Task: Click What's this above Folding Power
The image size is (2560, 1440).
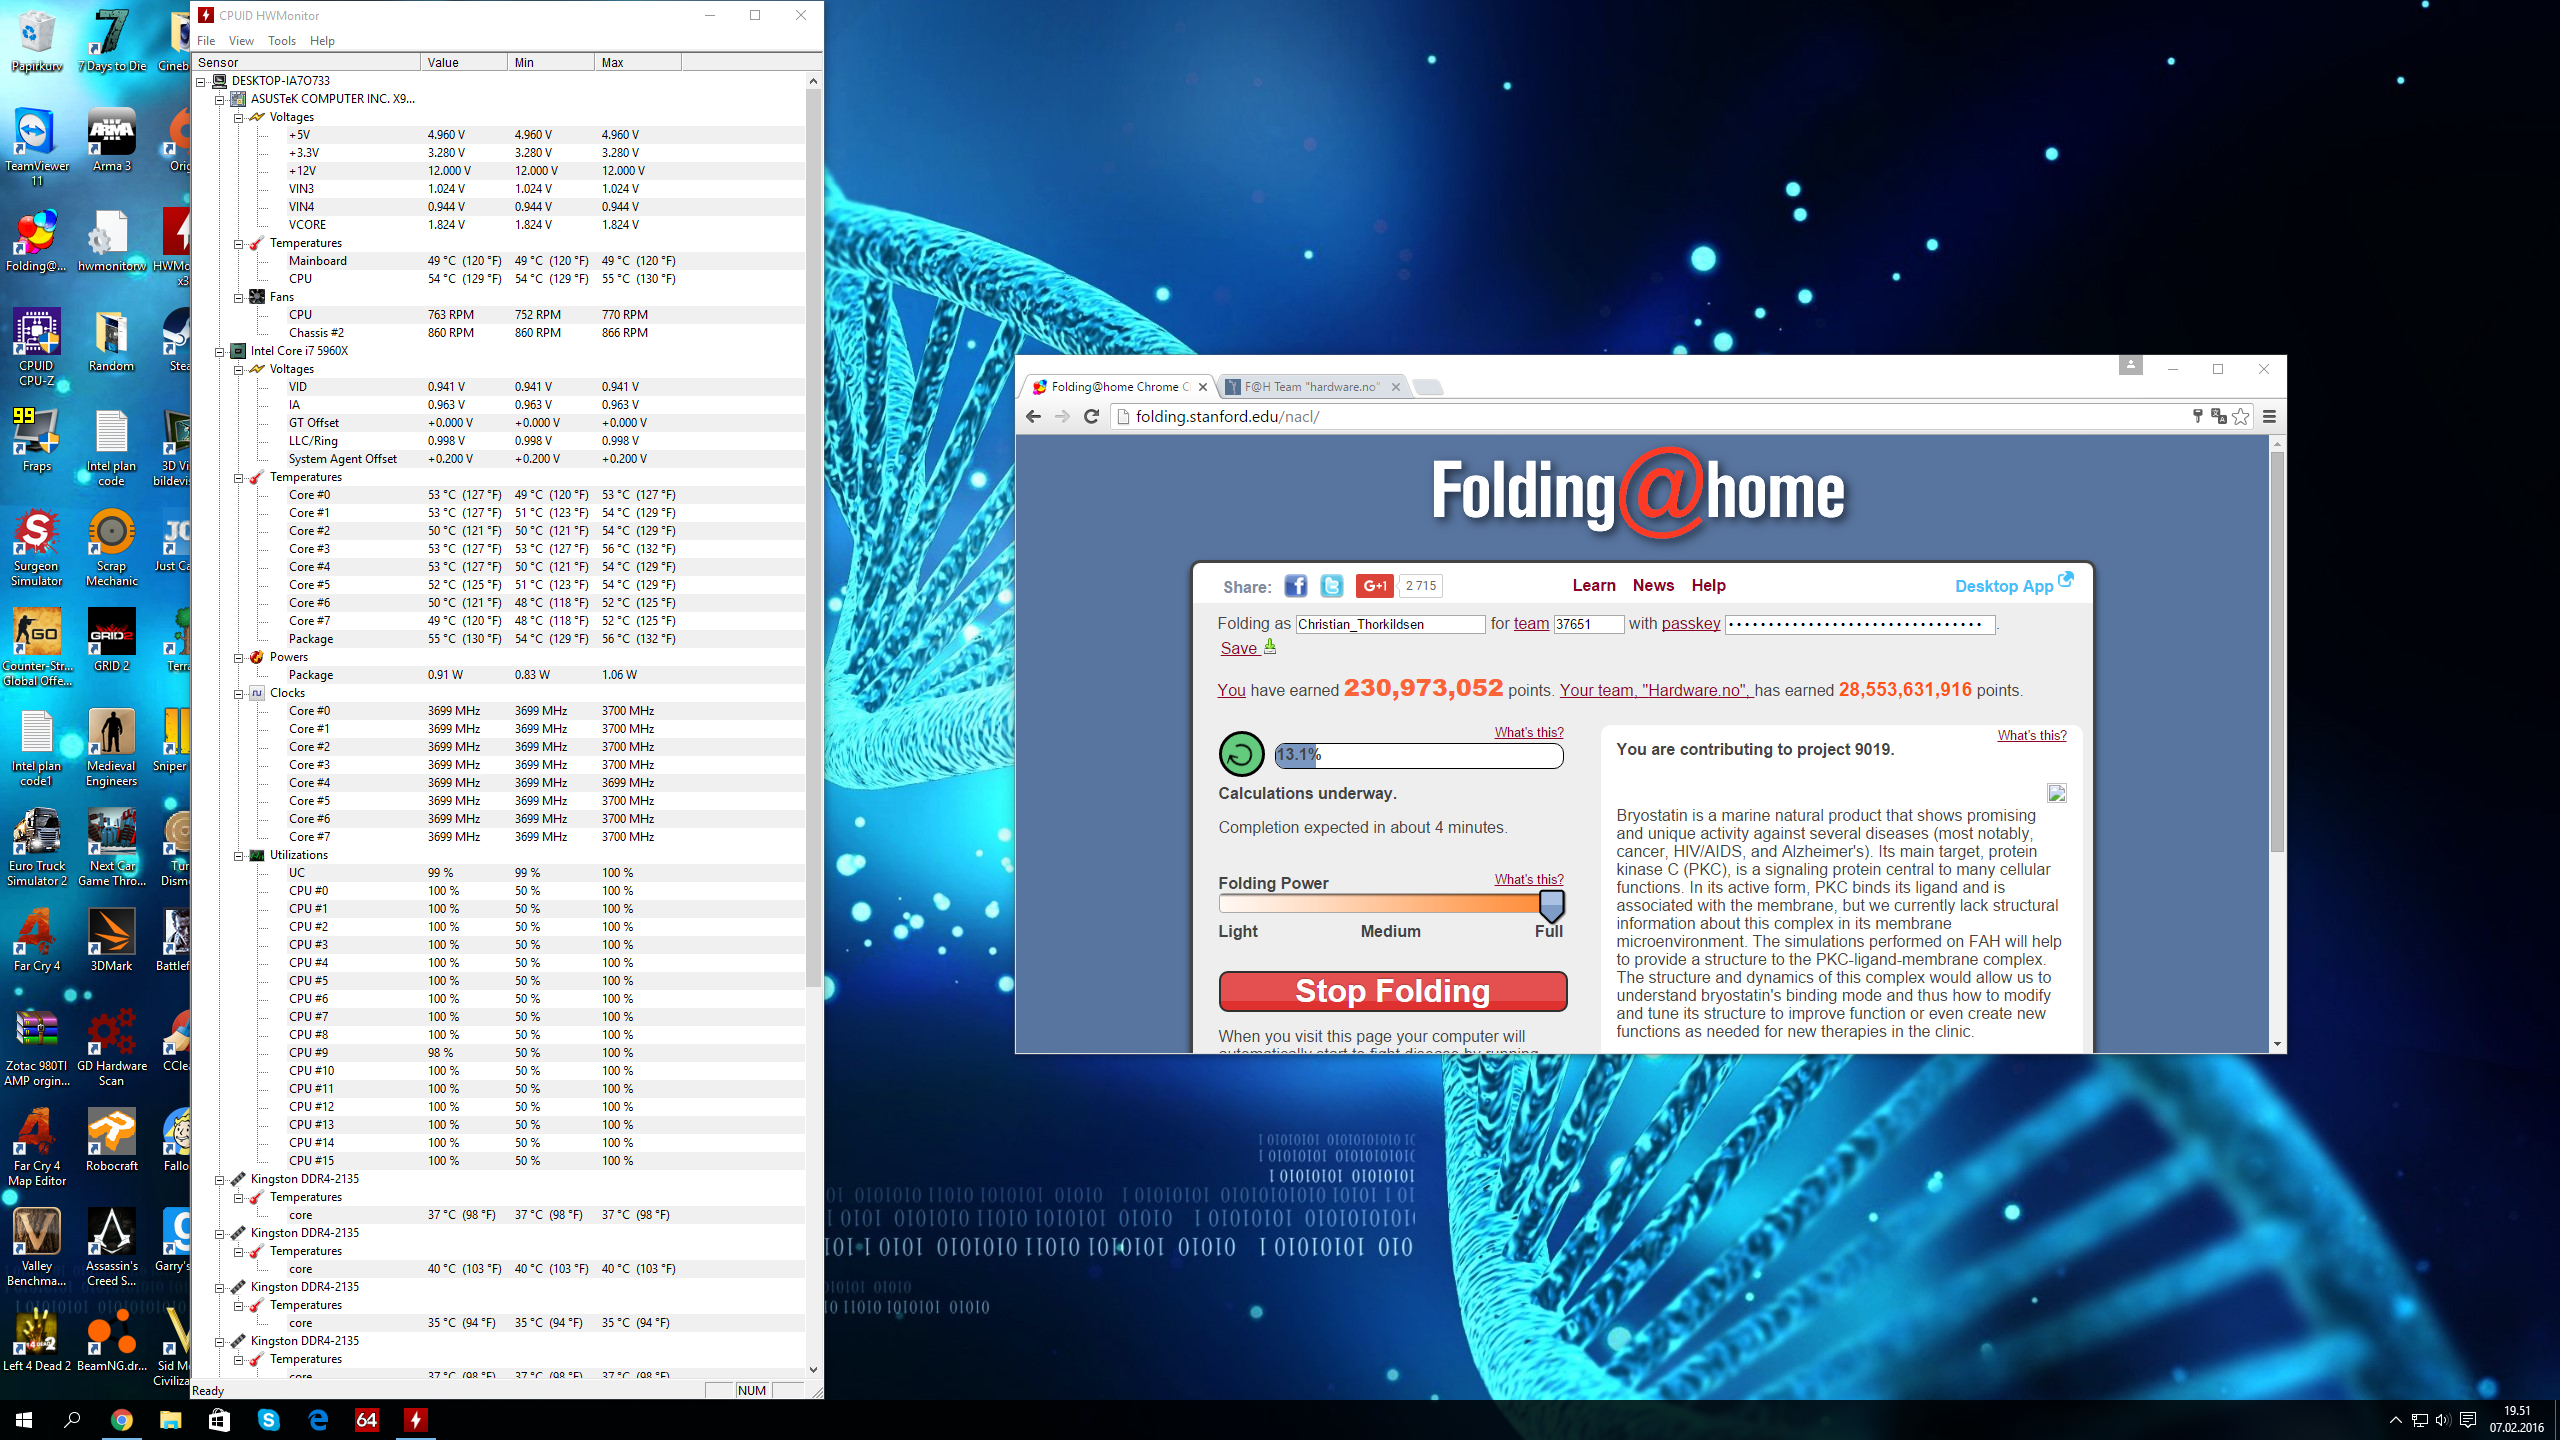Action: pyautogui.click(x=1529, y=879)
